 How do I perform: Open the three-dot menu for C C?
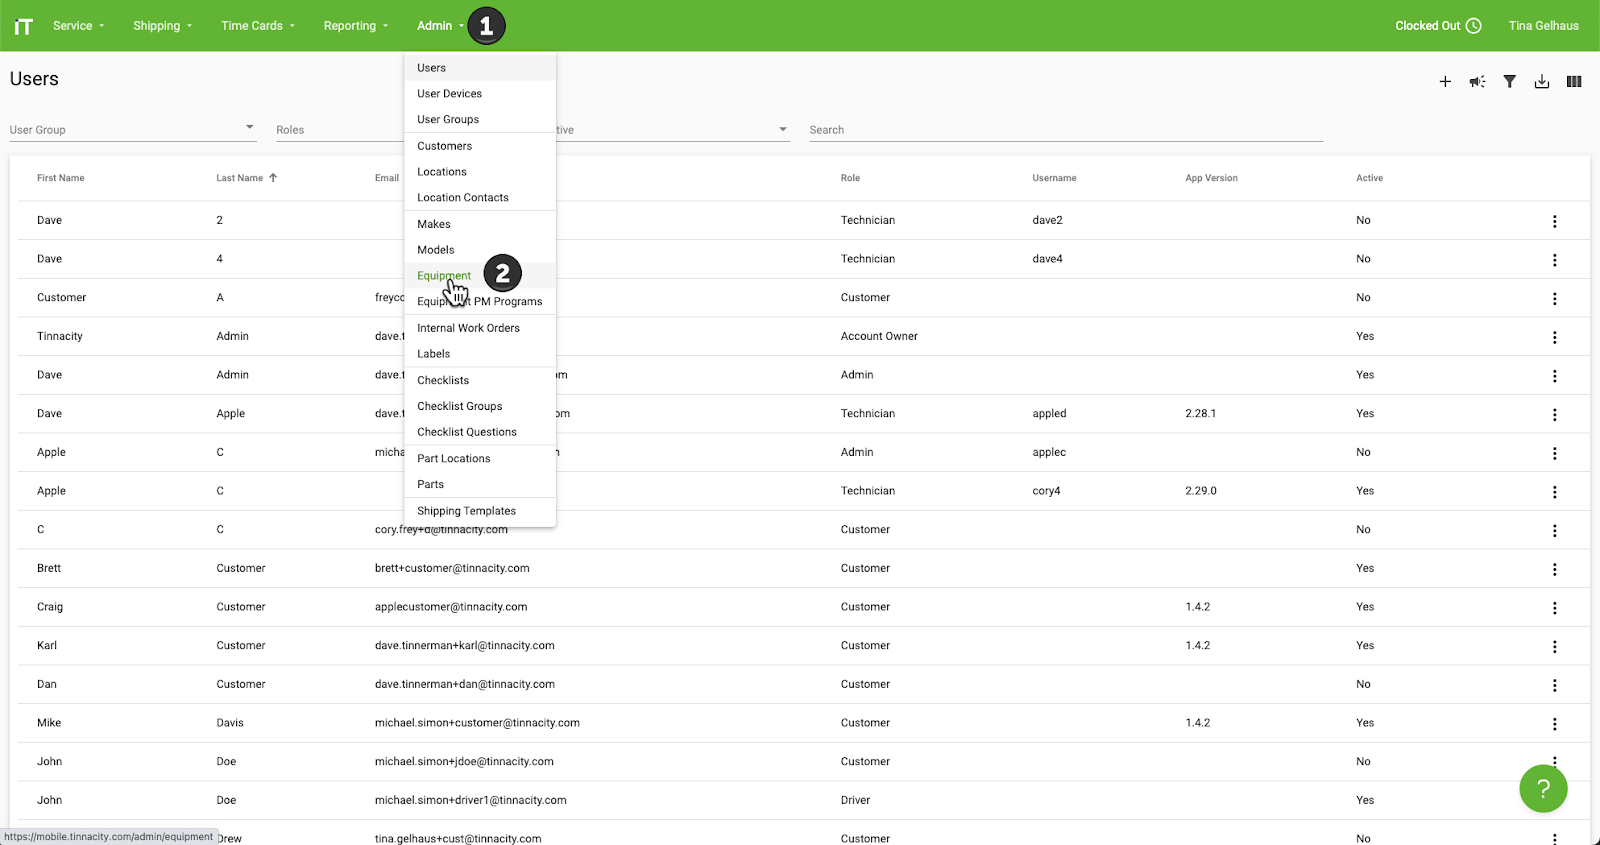click(x=1555, y=531)
